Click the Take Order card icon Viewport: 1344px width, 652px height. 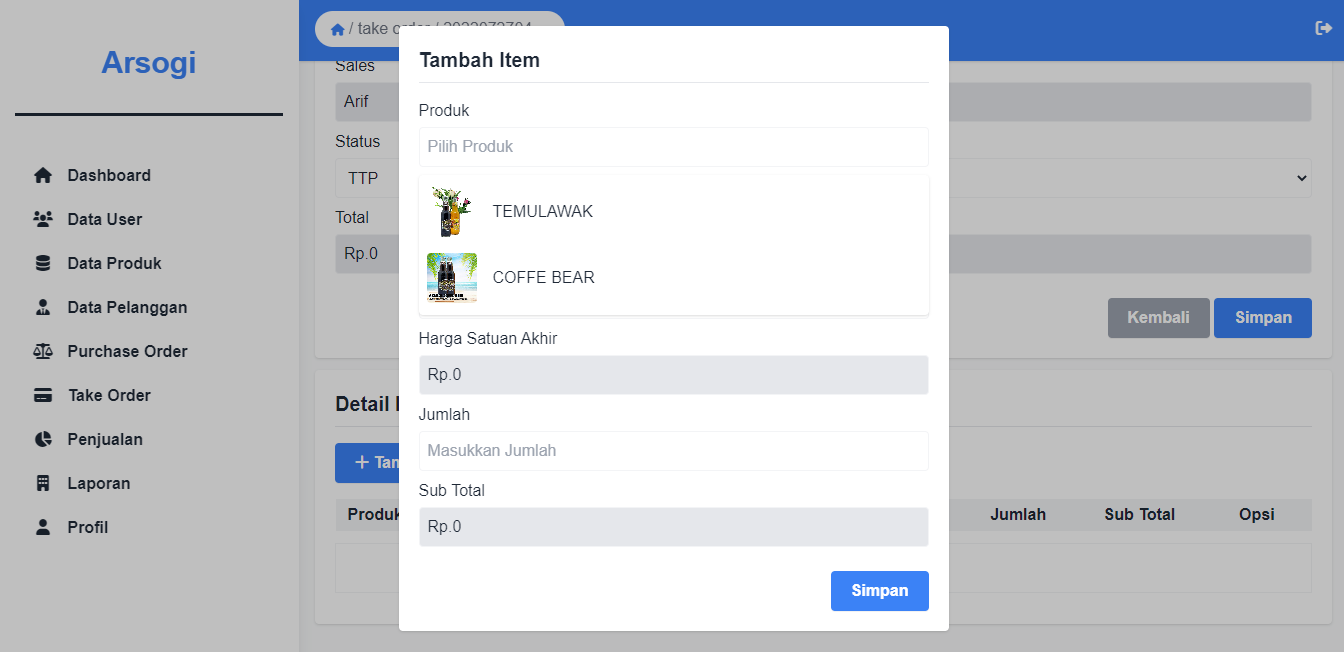[43, 396]
